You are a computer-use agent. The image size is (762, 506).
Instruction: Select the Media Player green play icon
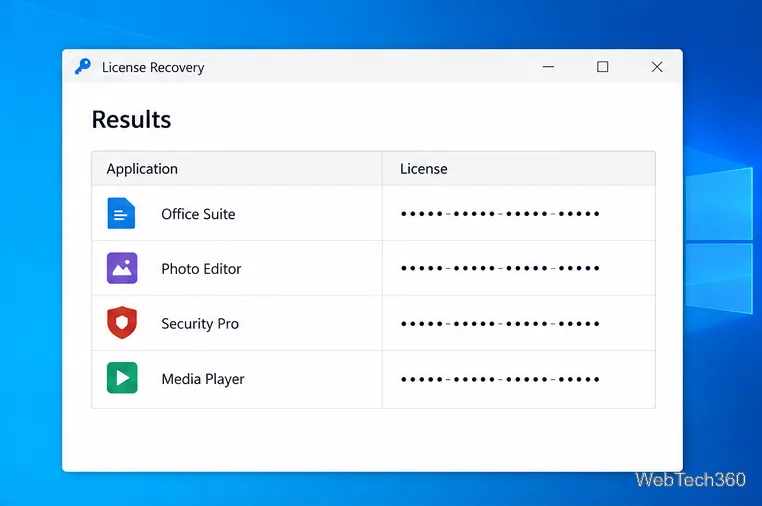point(122,378)
